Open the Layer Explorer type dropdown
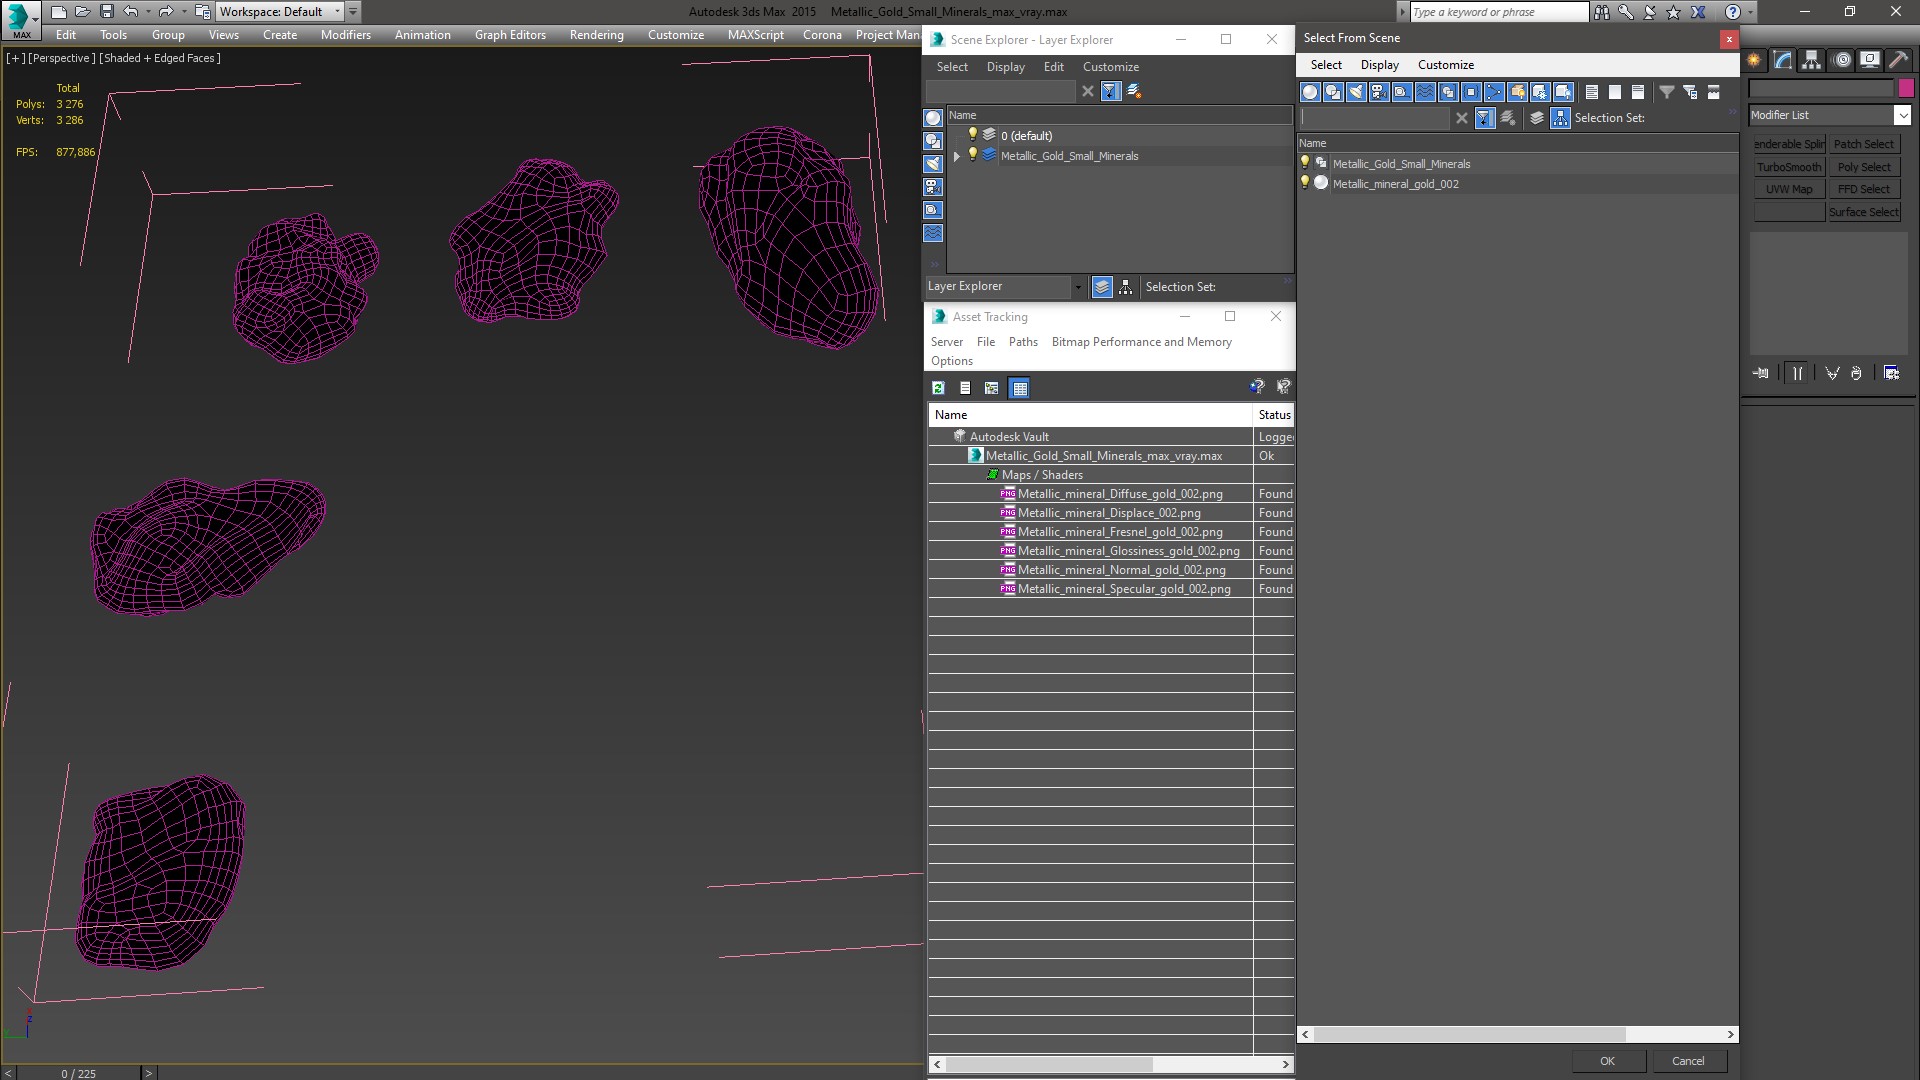 tap(1077, 287)
